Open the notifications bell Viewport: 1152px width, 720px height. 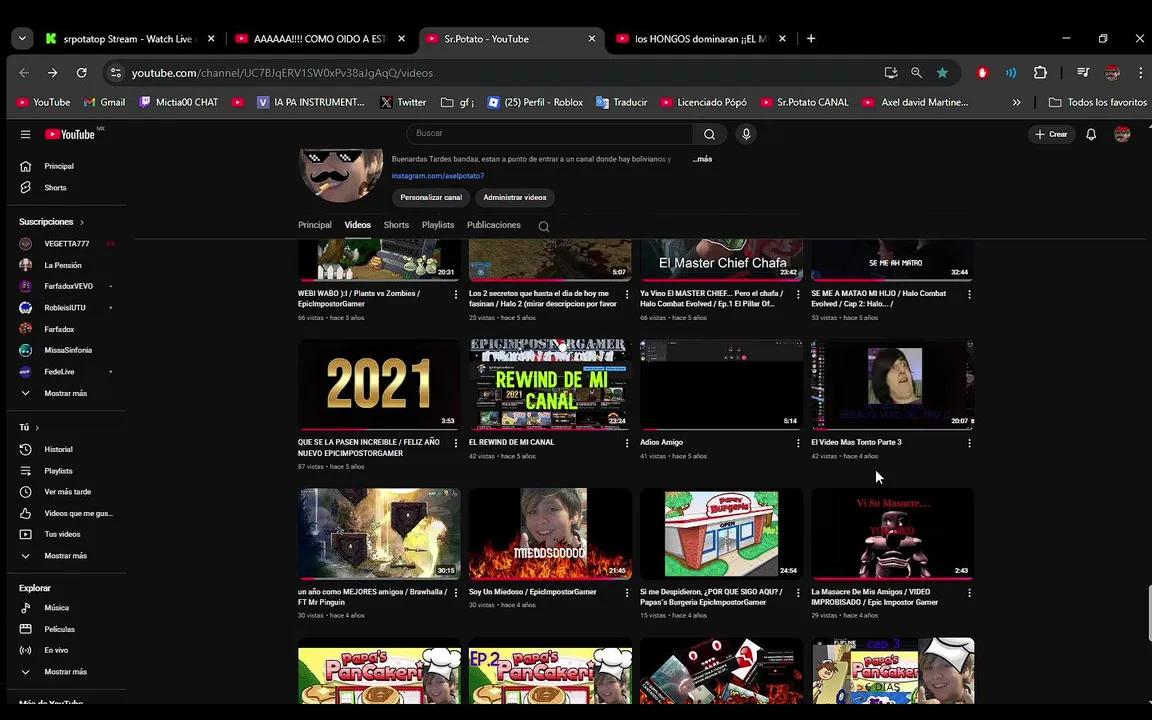(x=1091, y=134)
